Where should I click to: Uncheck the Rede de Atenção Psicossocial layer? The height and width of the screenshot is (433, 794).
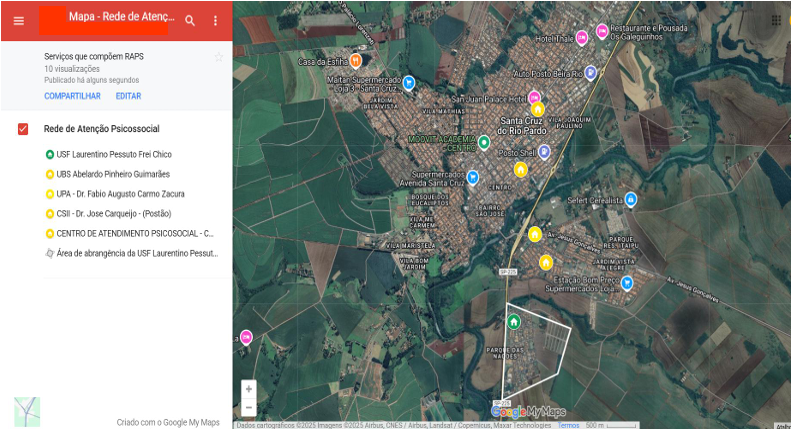[x=23, y=129]
